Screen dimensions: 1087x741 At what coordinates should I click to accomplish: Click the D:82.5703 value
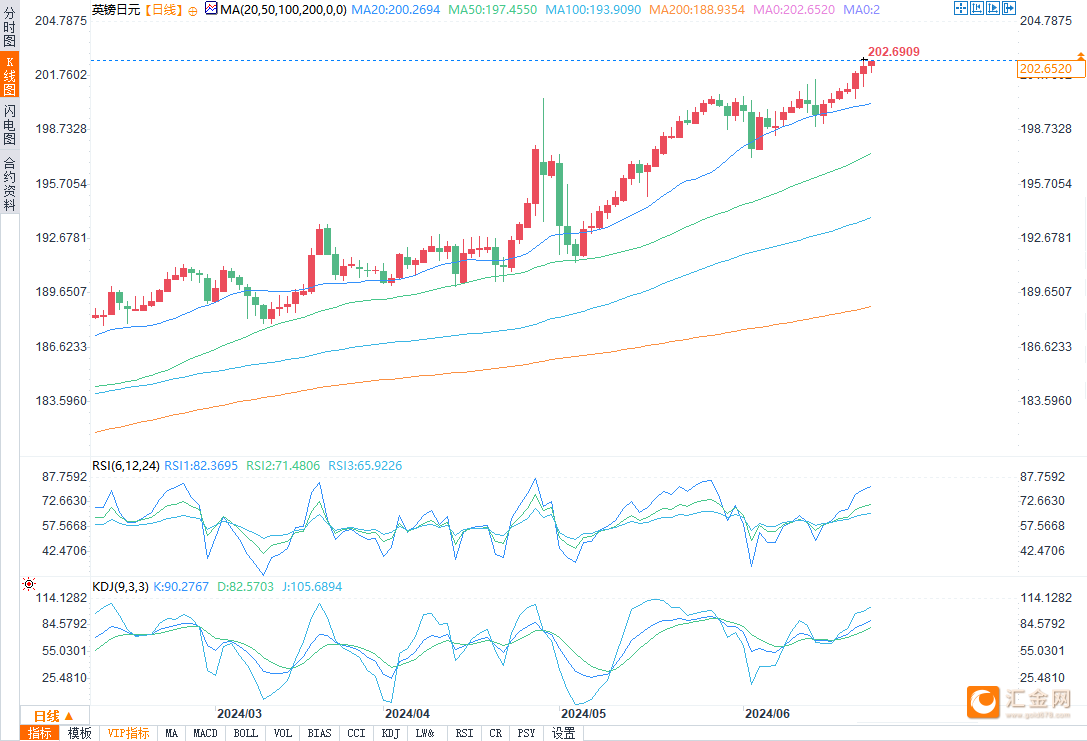(245, 586)
